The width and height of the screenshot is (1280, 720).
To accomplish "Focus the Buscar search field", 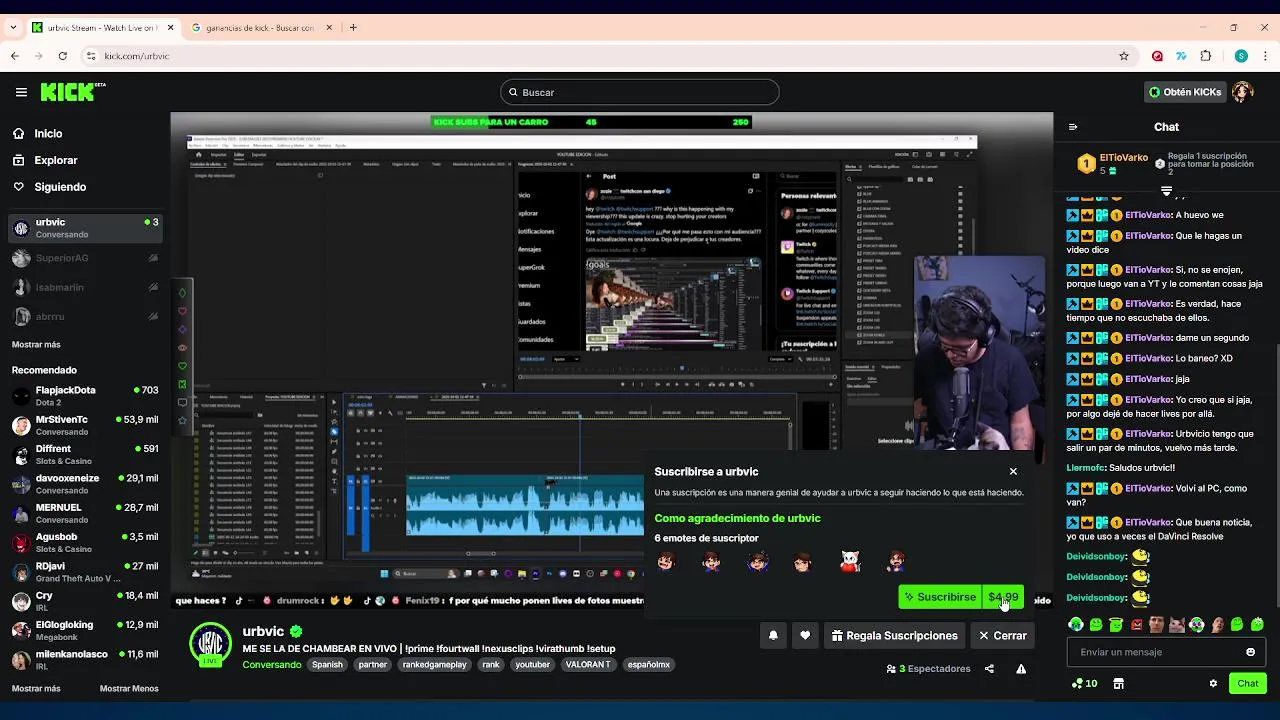I will (640, 92).
